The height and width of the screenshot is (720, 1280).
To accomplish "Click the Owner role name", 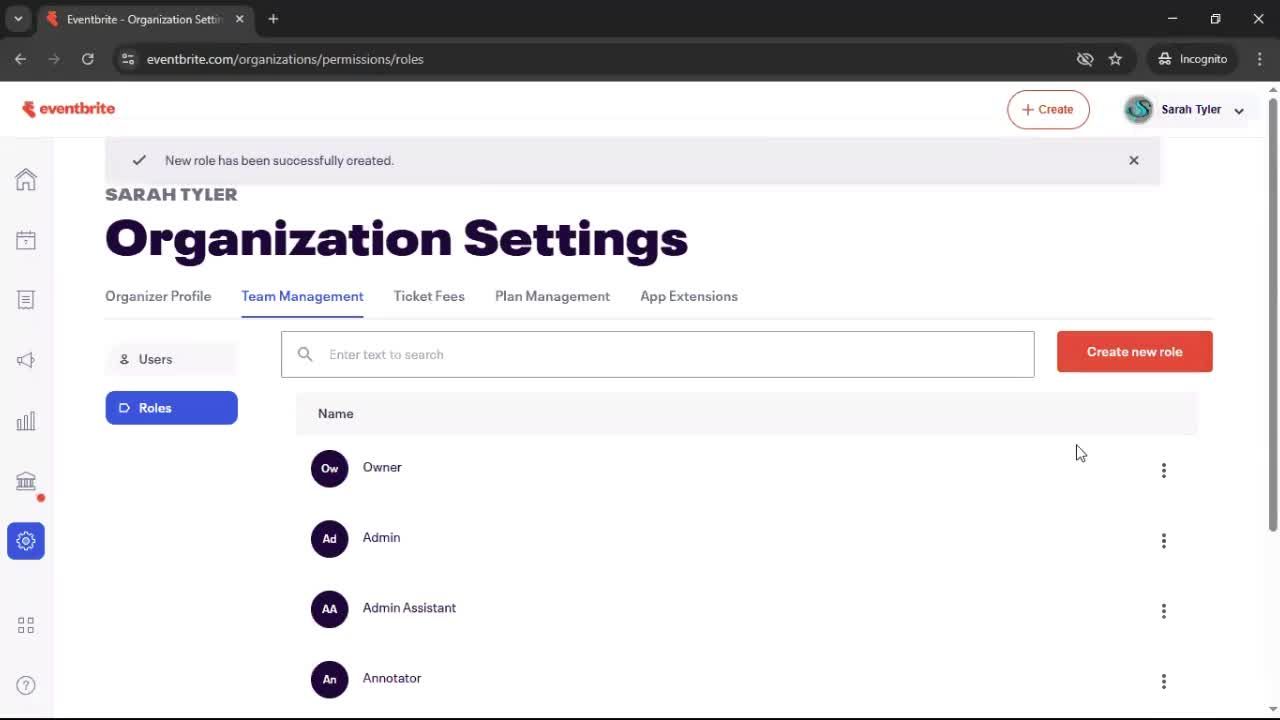I will [x=382, y=467].
